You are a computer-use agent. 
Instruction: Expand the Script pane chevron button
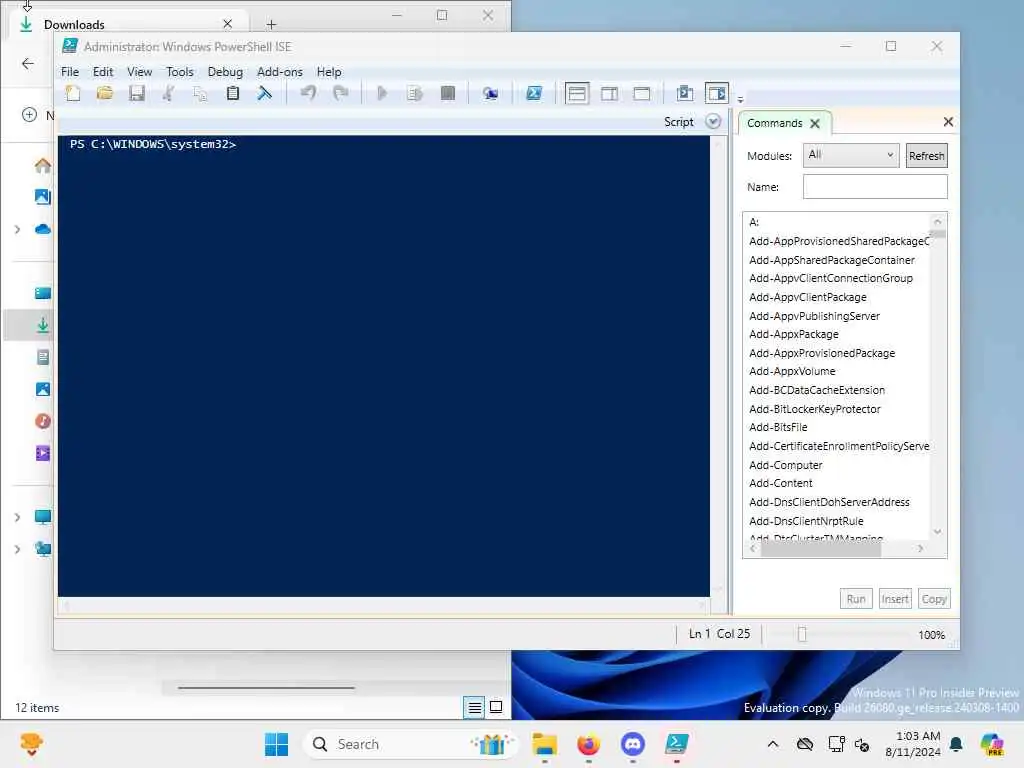tap(713, 122)
